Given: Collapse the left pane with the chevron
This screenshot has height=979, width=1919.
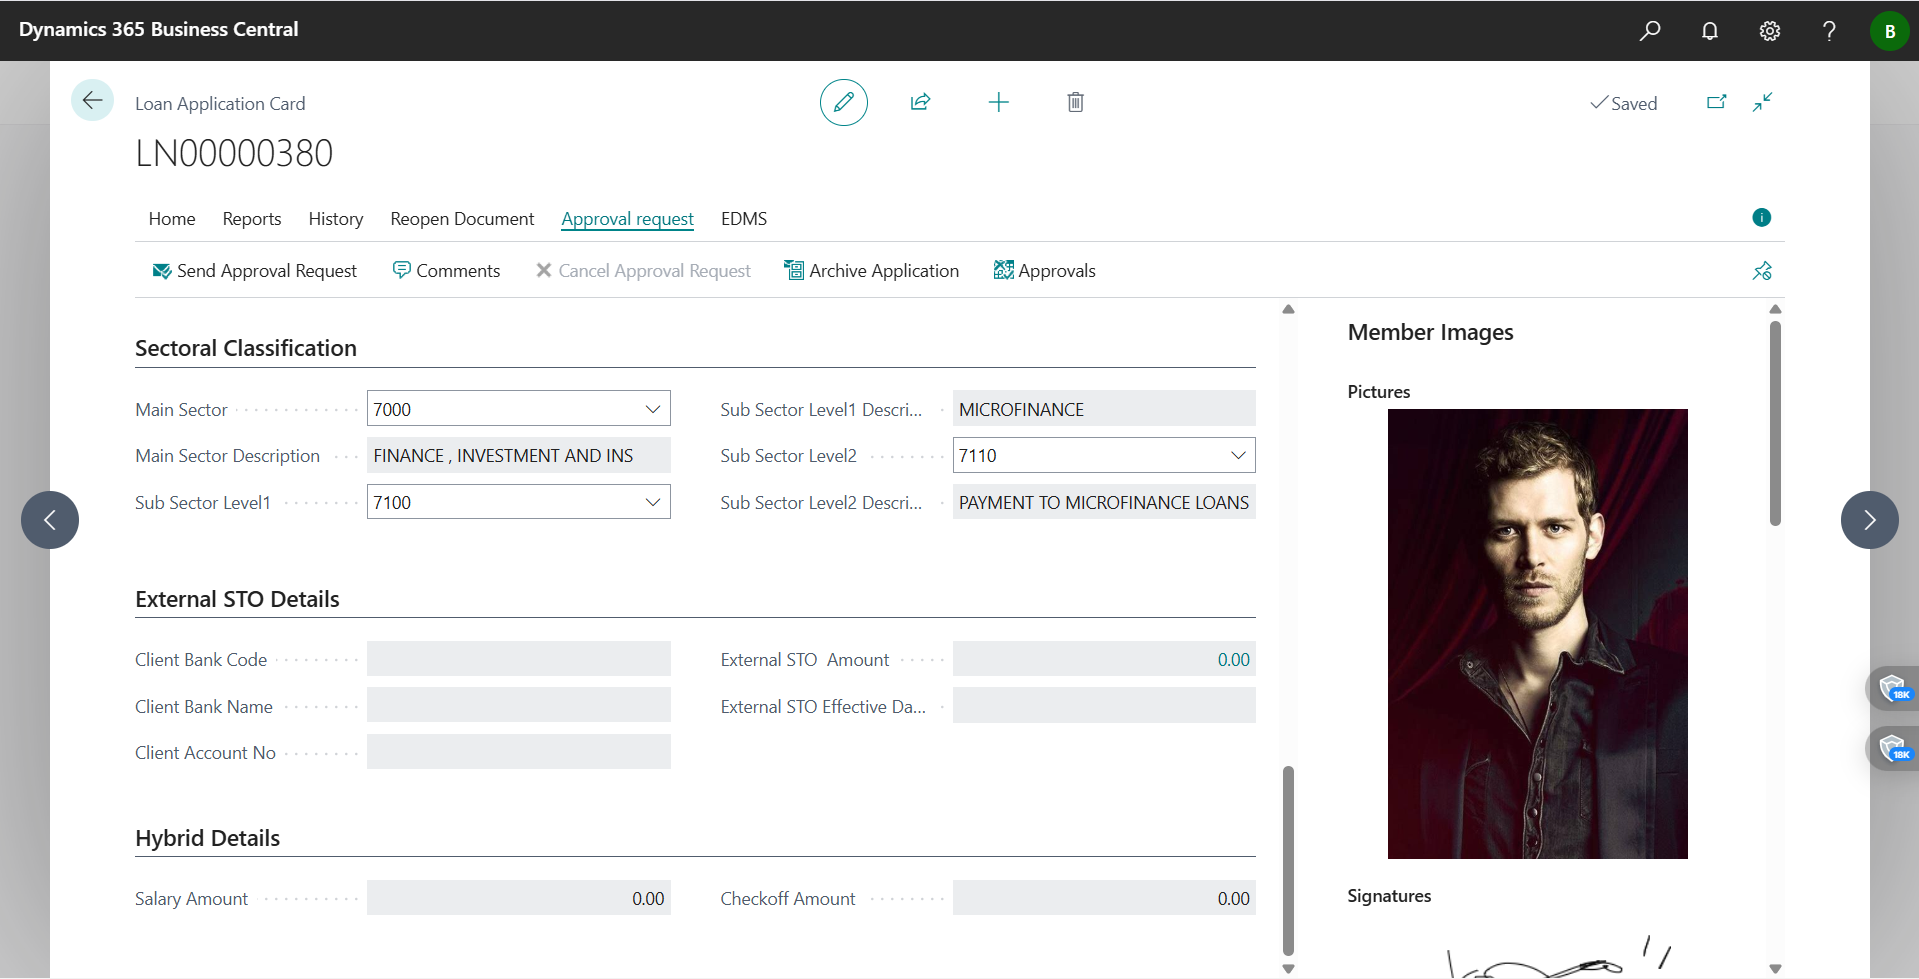Looking at the screenshot, I should [x=48, y=519].
